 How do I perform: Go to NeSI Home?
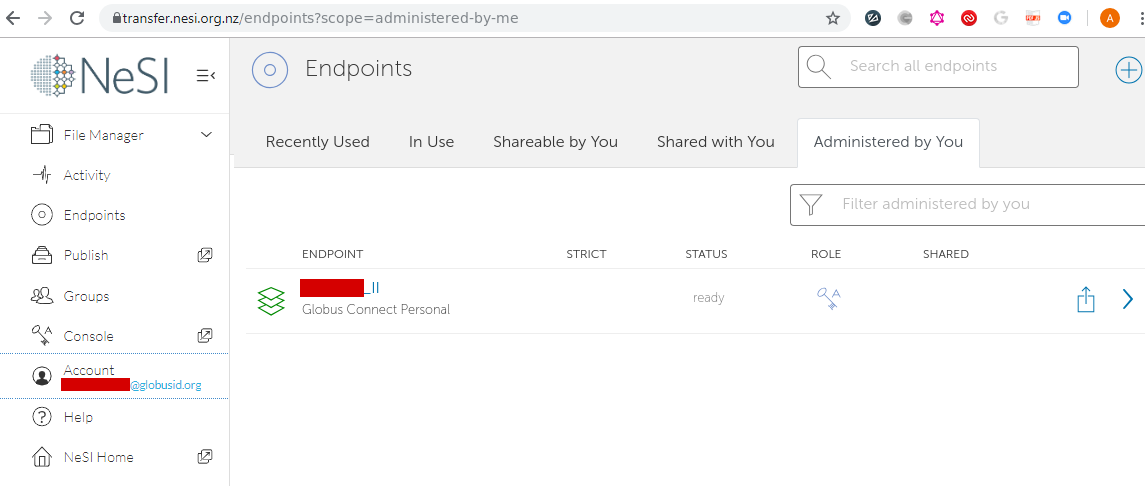(98, 457)
